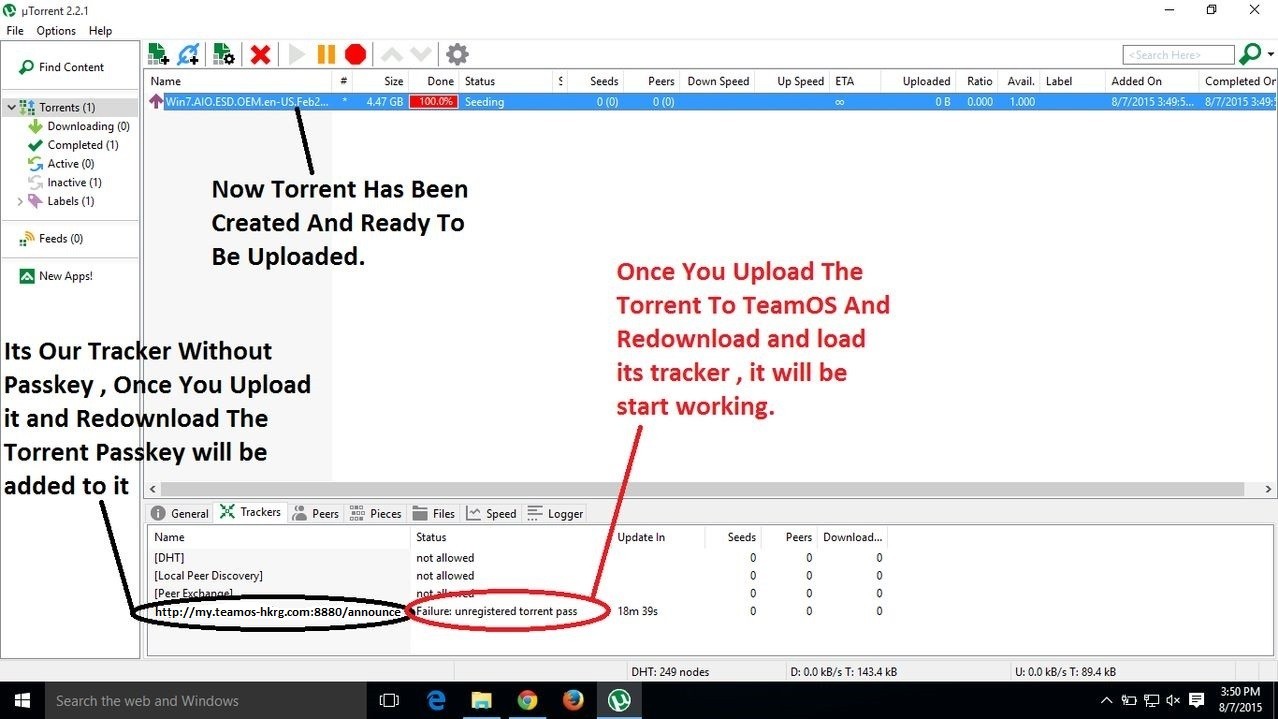Image resolution: width=1278 pixels, height=719 pixels.
Task: Click the 18m 39s update timer
Action: click(x=637, y=611)
